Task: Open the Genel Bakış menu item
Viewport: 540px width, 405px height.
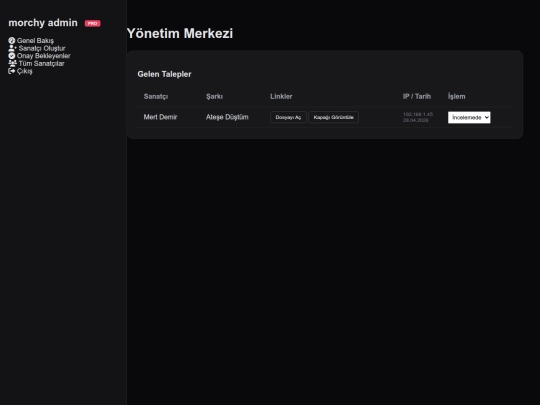Action: [31, 41]
